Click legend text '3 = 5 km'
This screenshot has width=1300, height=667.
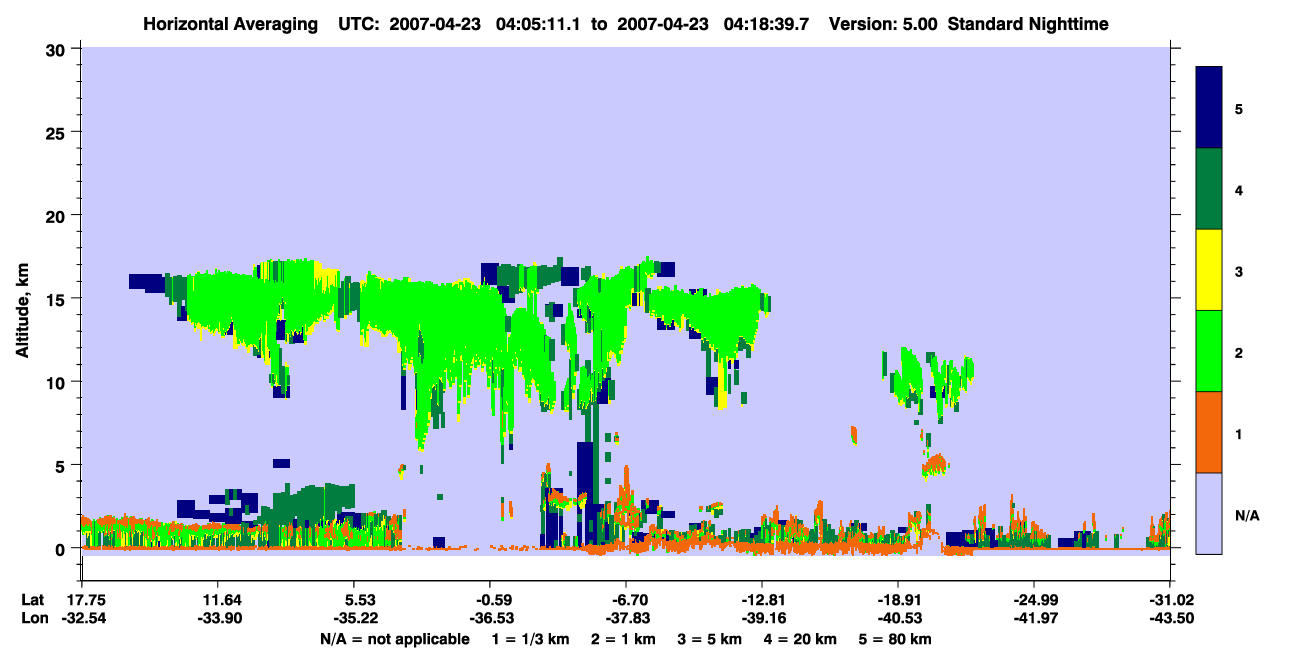pyautogui.click(x=712, y=639)
